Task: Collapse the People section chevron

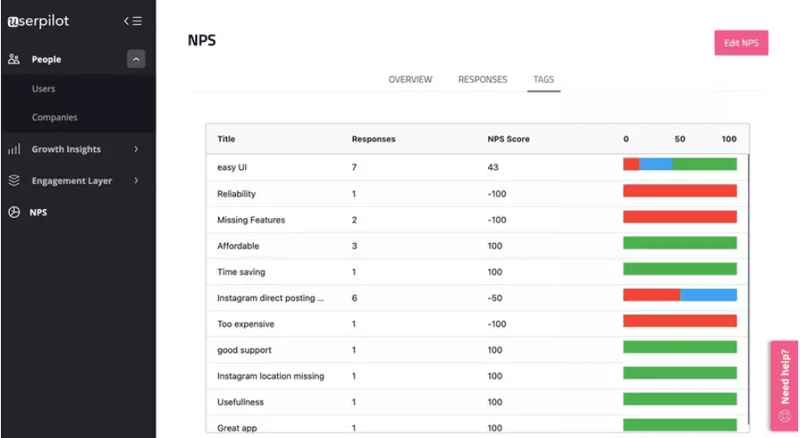Action: click(136, 59)
